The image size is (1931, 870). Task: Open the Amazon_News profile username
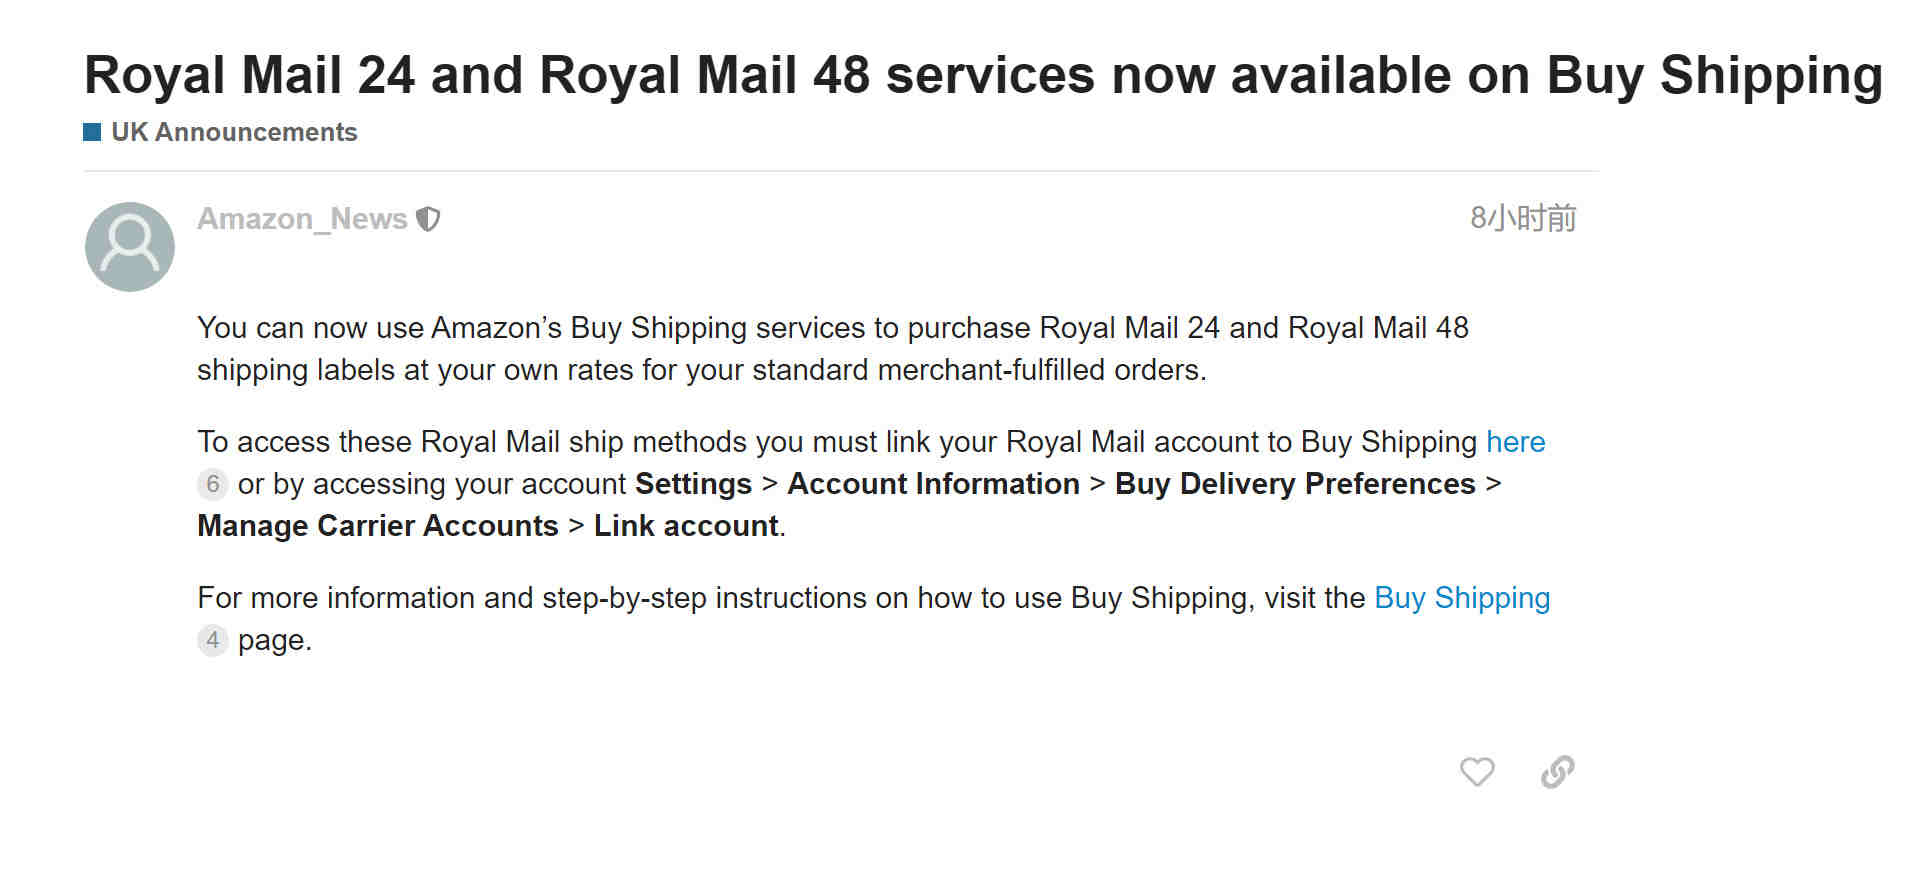302,219
